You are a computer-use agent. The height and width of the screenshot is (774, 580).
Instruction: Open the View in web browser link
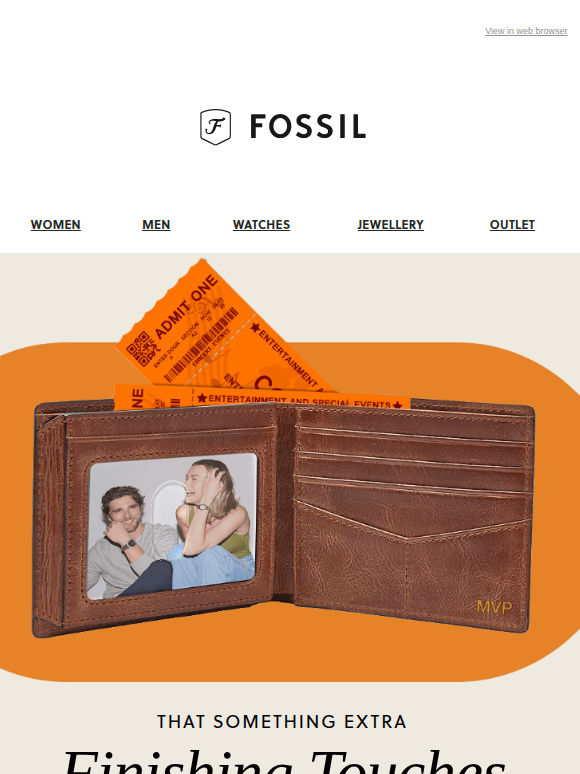526,31
